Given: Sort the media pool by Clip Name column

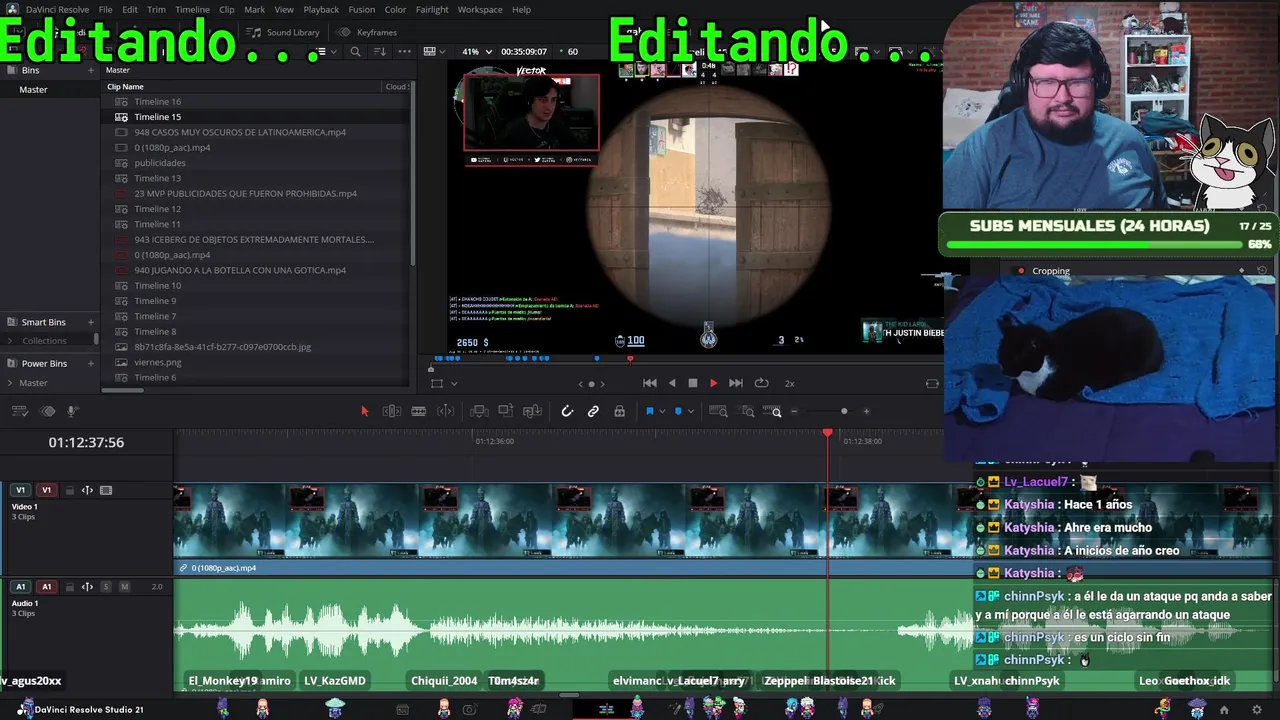Looking at the screenshot, I should 125,87.
